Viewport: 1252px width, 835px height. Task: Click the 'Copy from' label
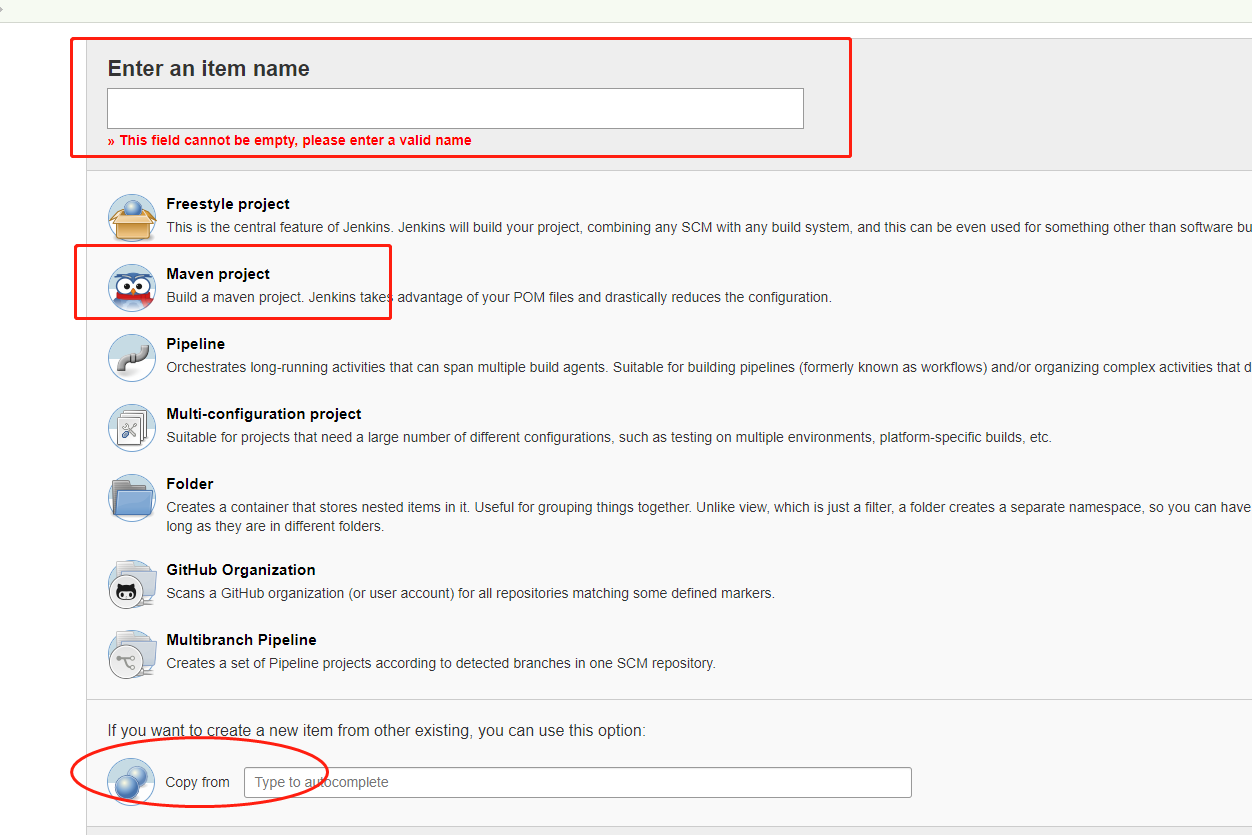click(198, 782)
